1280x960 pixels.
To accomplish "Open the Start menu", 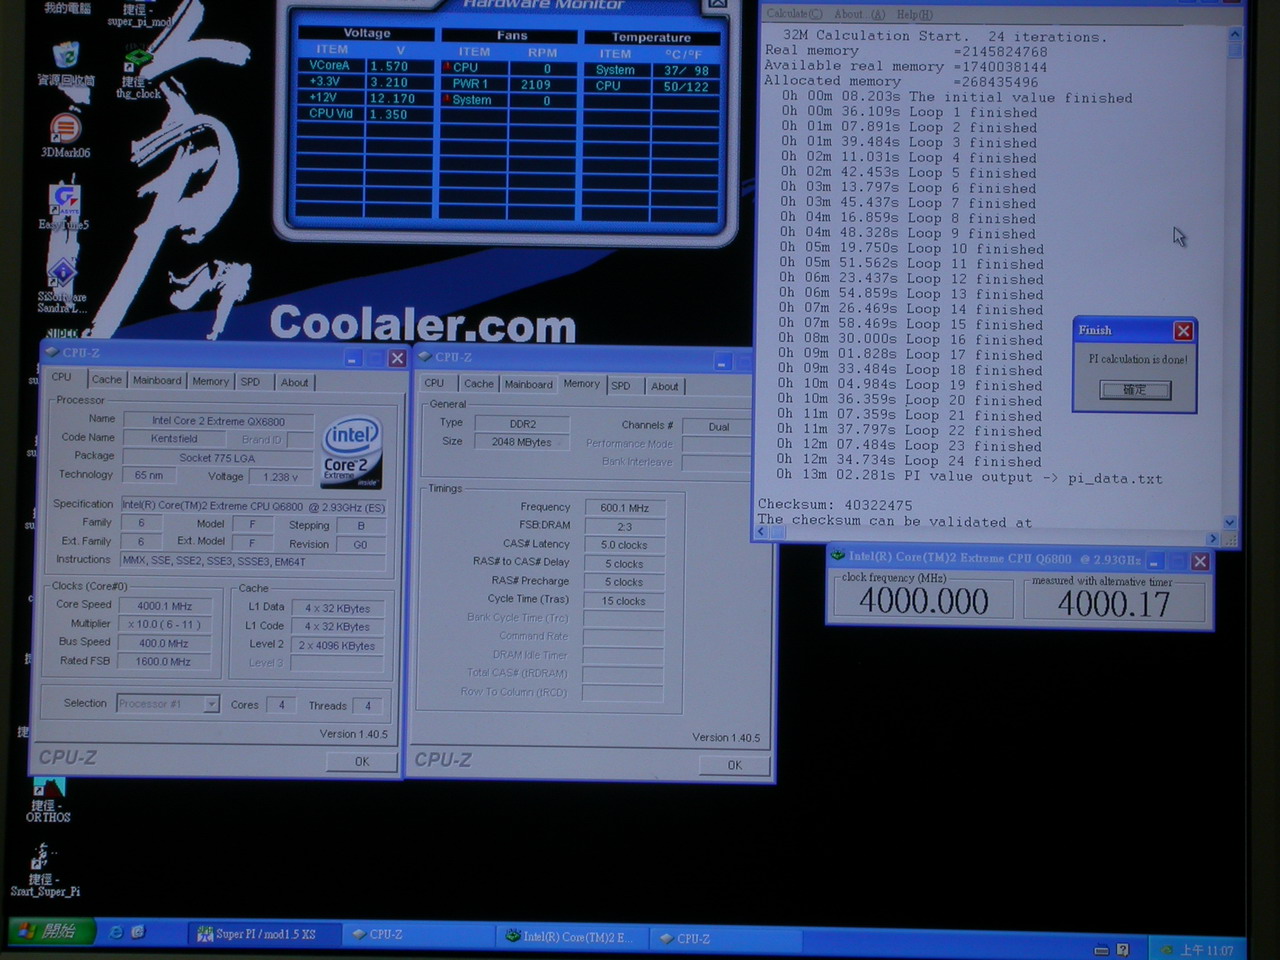I will point(50,931).
